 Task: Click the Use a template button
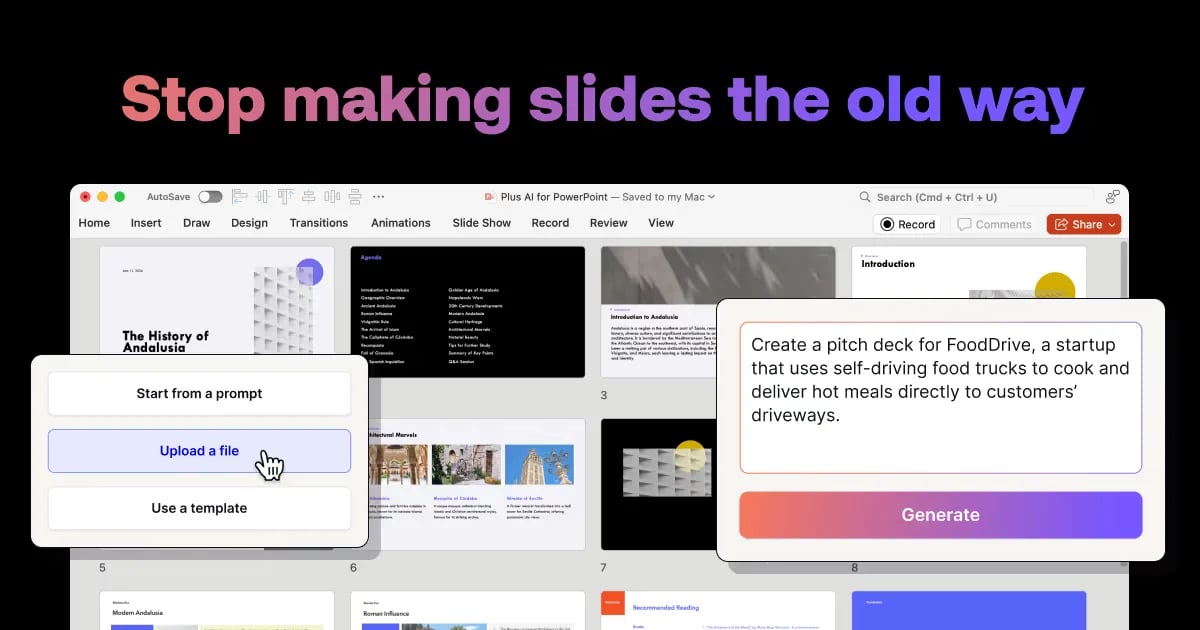199,508
